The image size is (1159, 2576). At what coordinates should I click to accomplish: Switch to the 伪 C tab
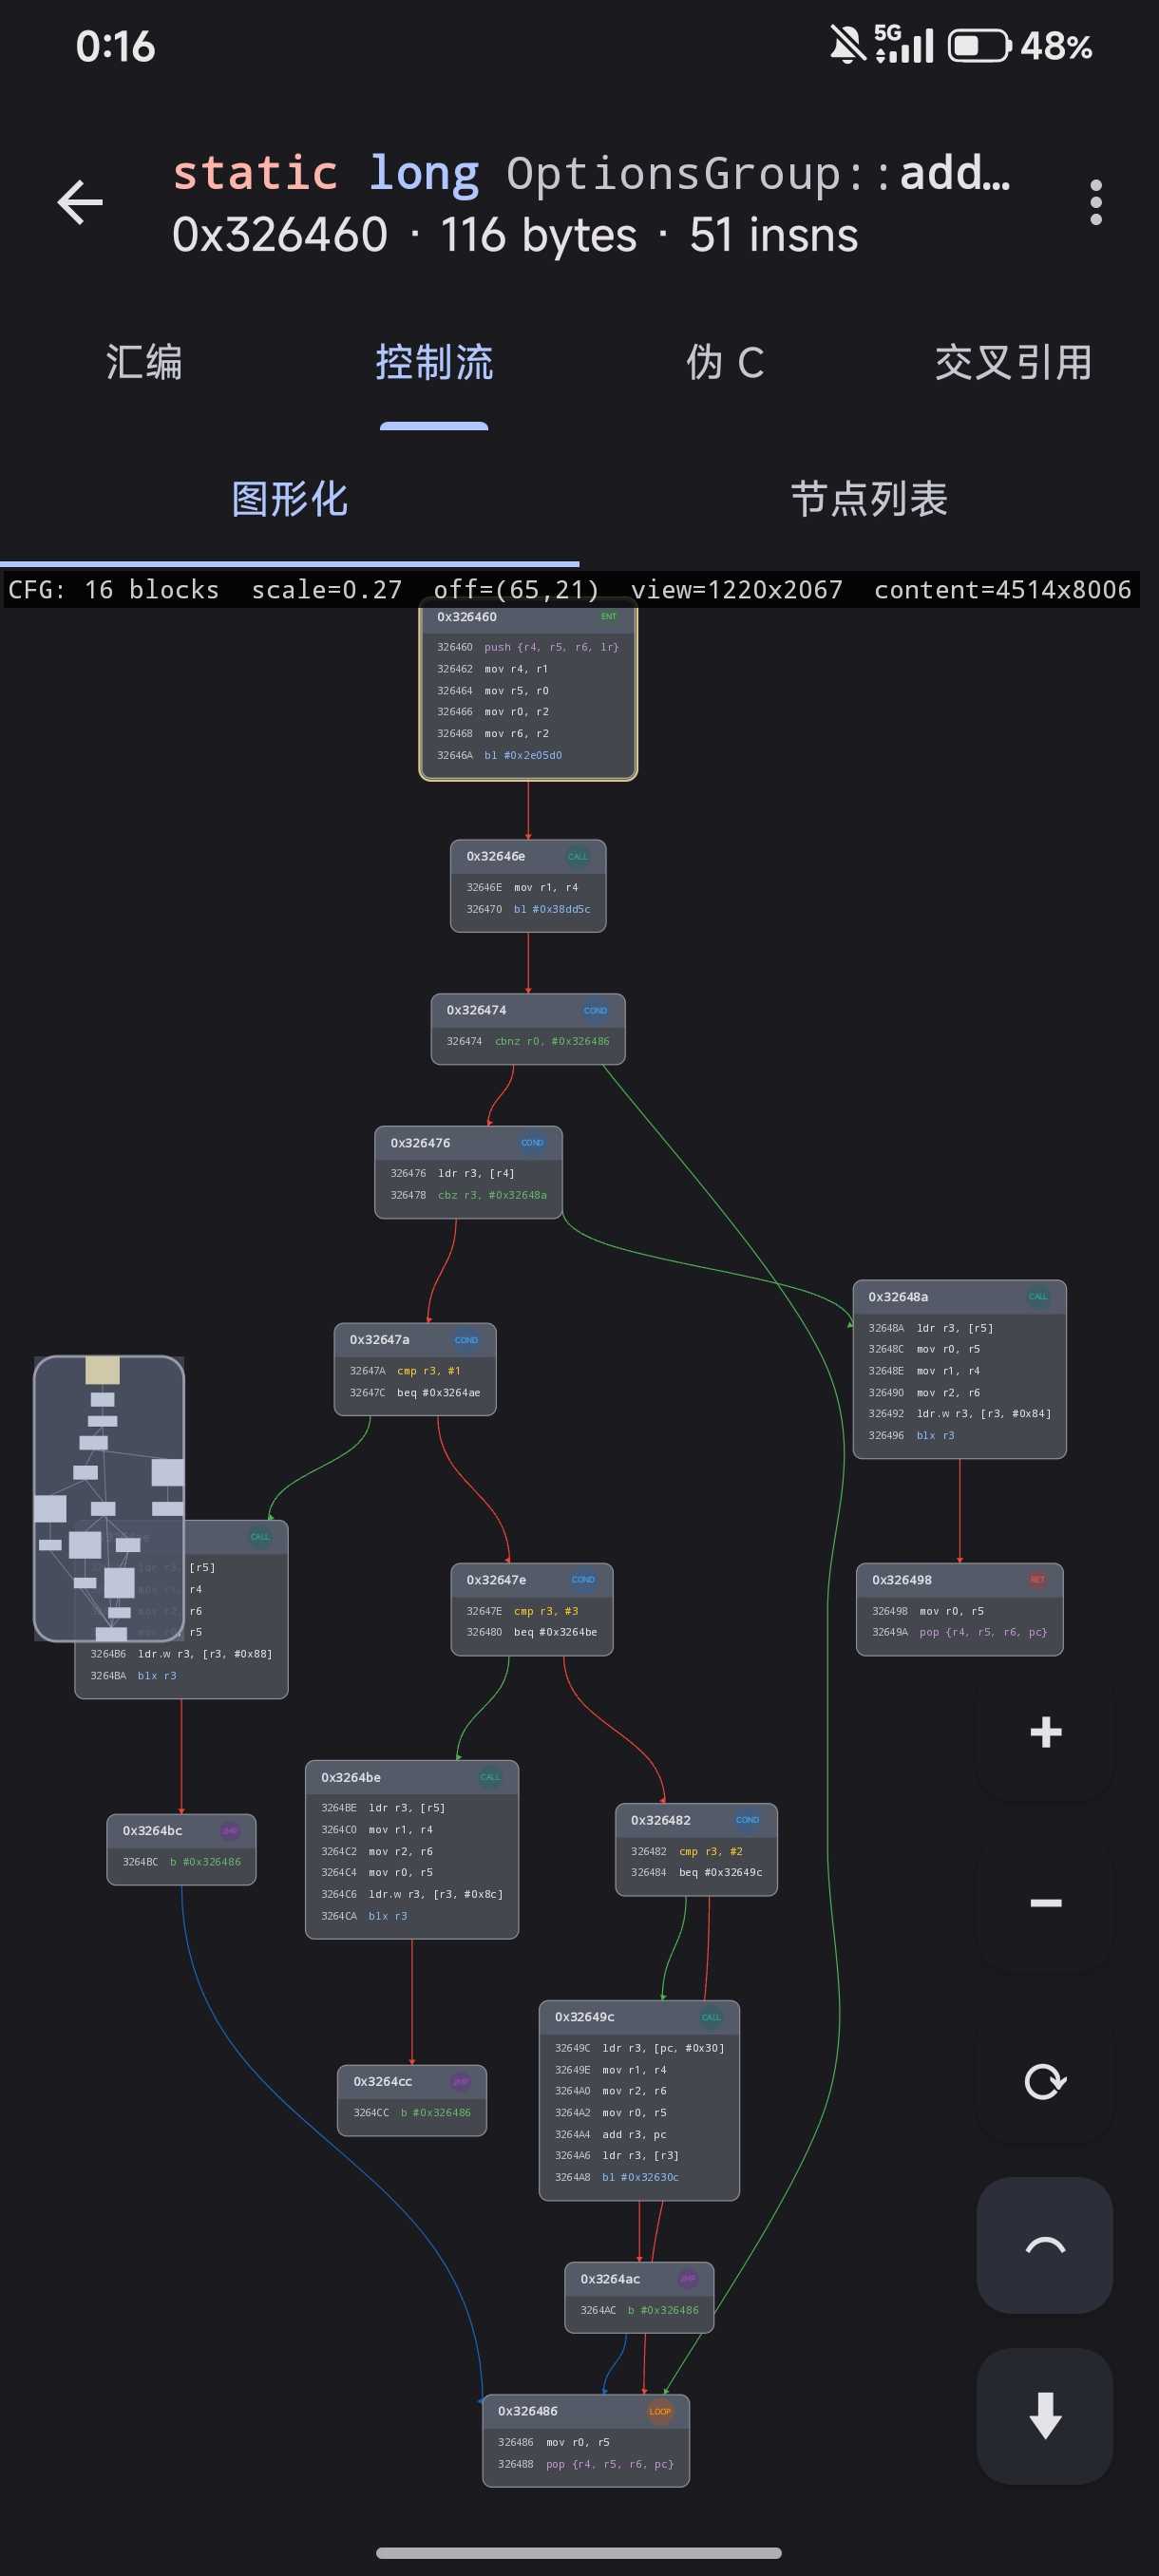pyautogui.click(x=724, y=362)
